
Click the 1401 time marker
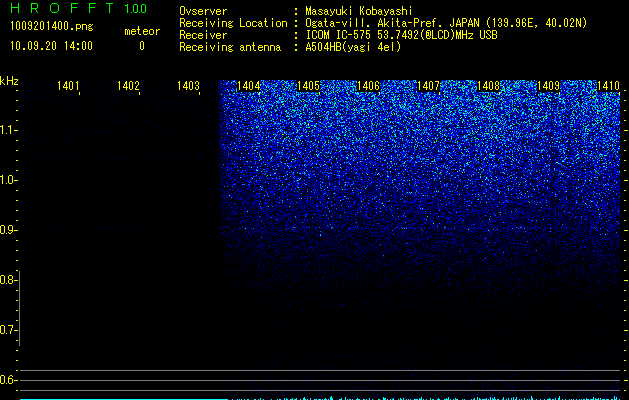point(68,86)
